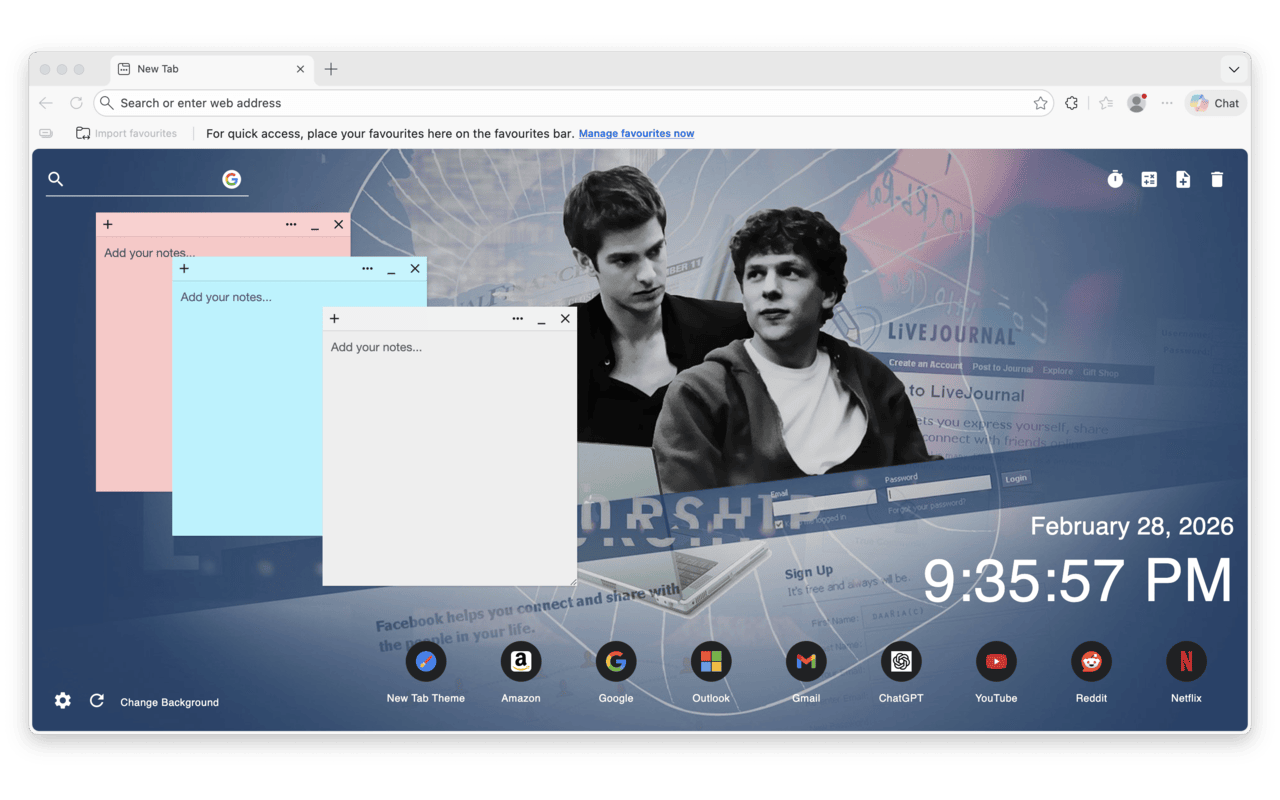This screenshot has width=1280, height=800.
Task: Open settings gear at bottom left
Action: (x=63, y=701)
